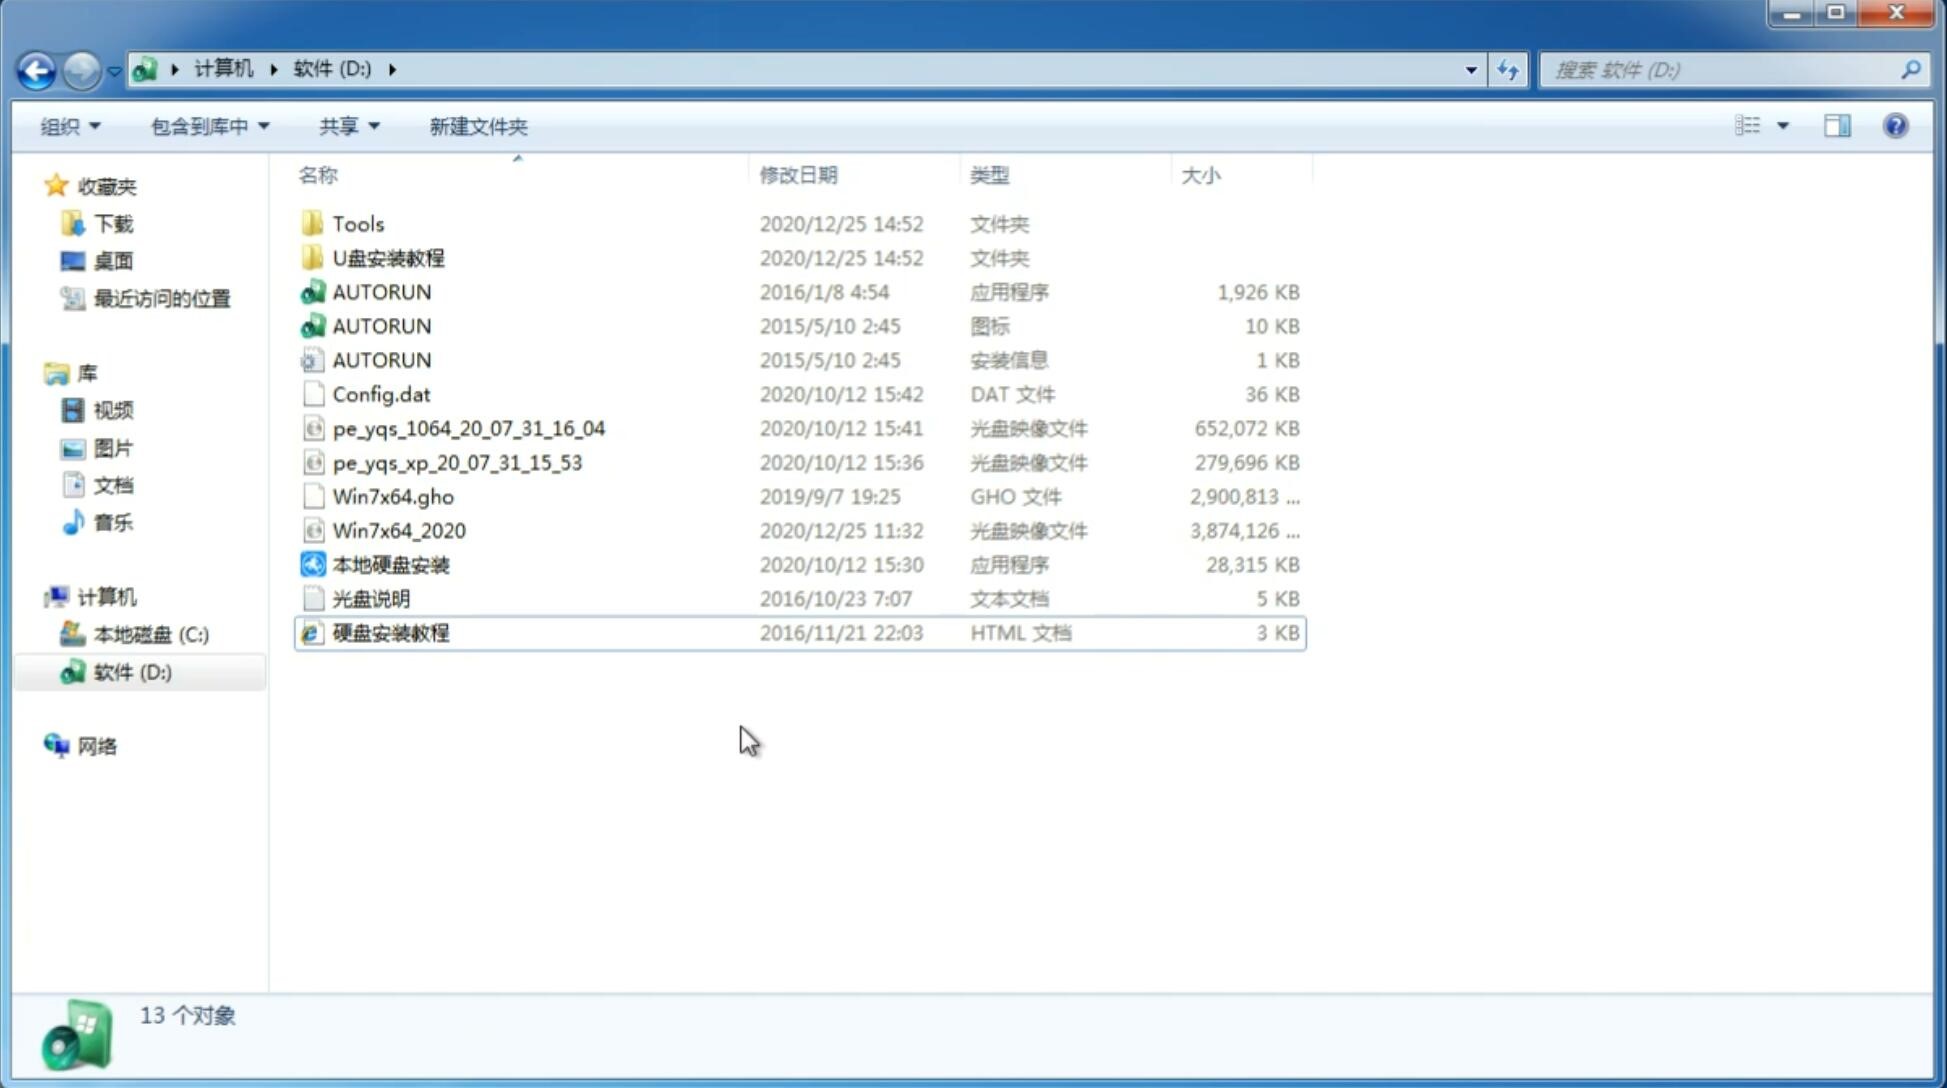1947x1088 pixels.
Task: Click 包含到库中 button
Action: tap(207, 126)
